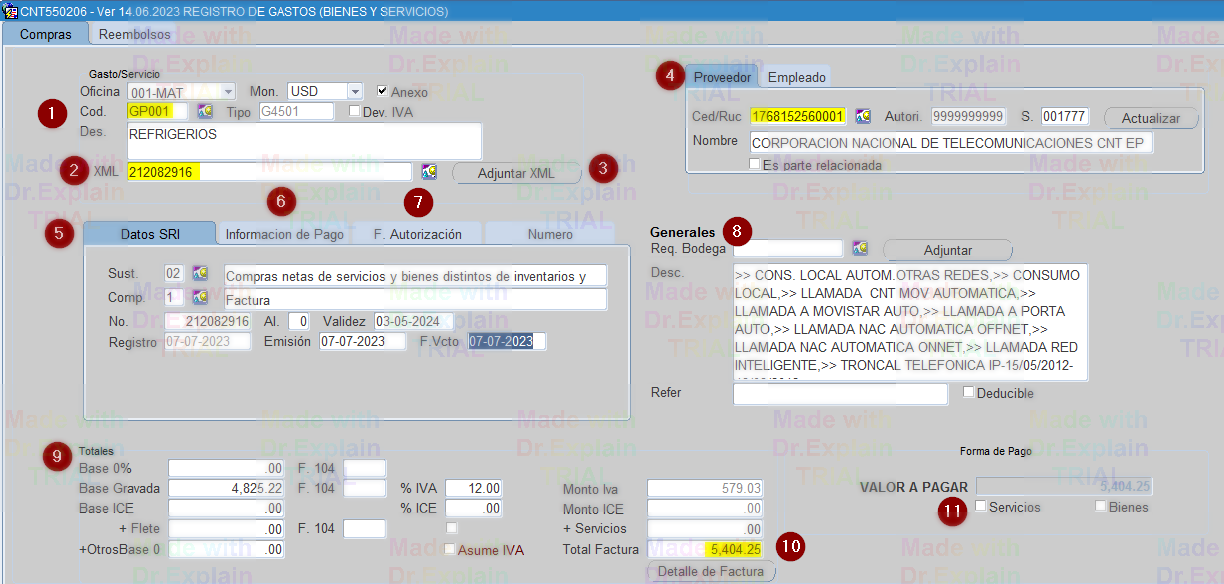Click lookup icon next to Req. Bodega
Viewport: 1224px width, 584px height.
[x=860, y=248]
